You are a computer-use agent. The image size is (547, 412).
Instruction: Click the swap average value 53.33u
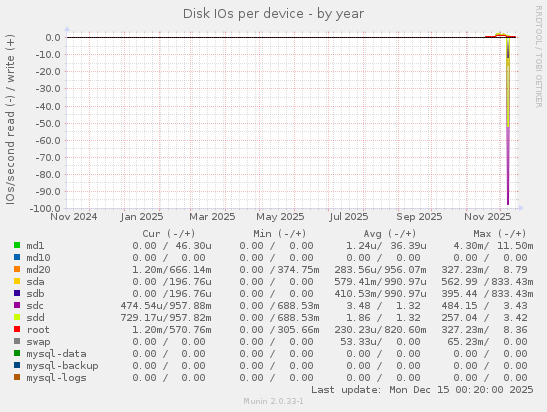click(361, 342)
